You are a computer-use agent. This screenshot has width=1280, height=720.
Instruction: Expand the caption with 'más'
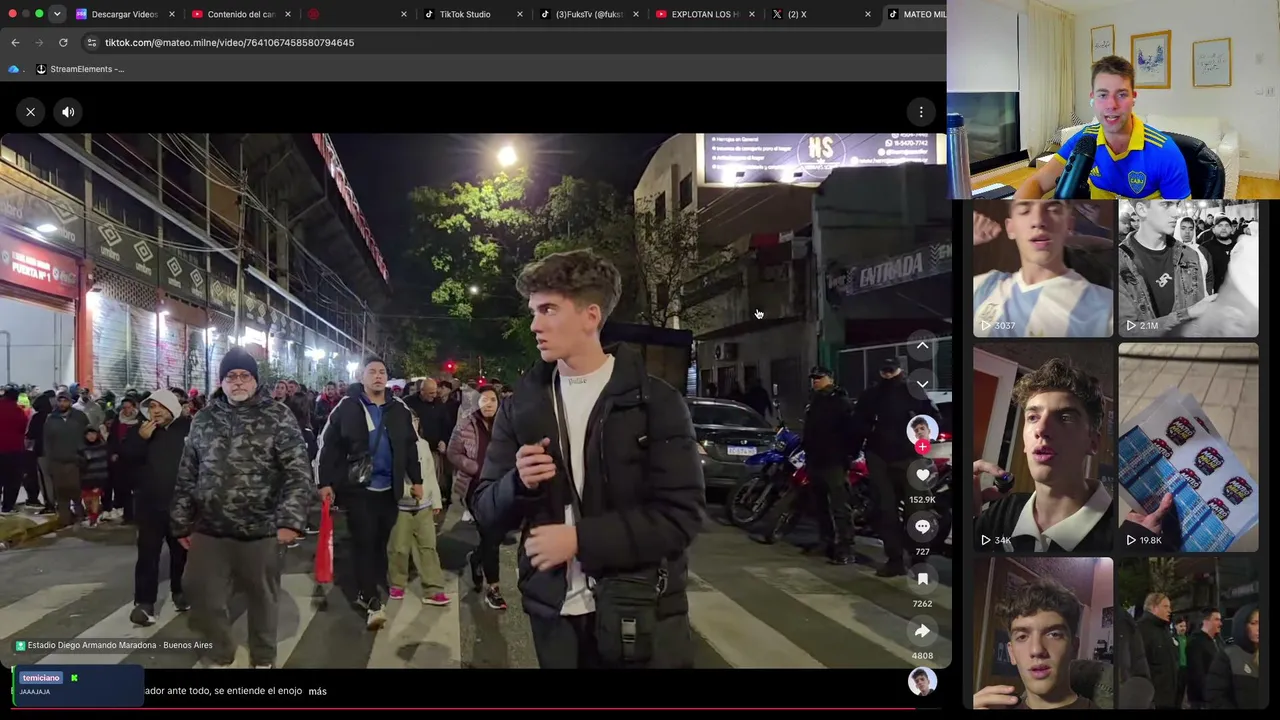(317, 691)
